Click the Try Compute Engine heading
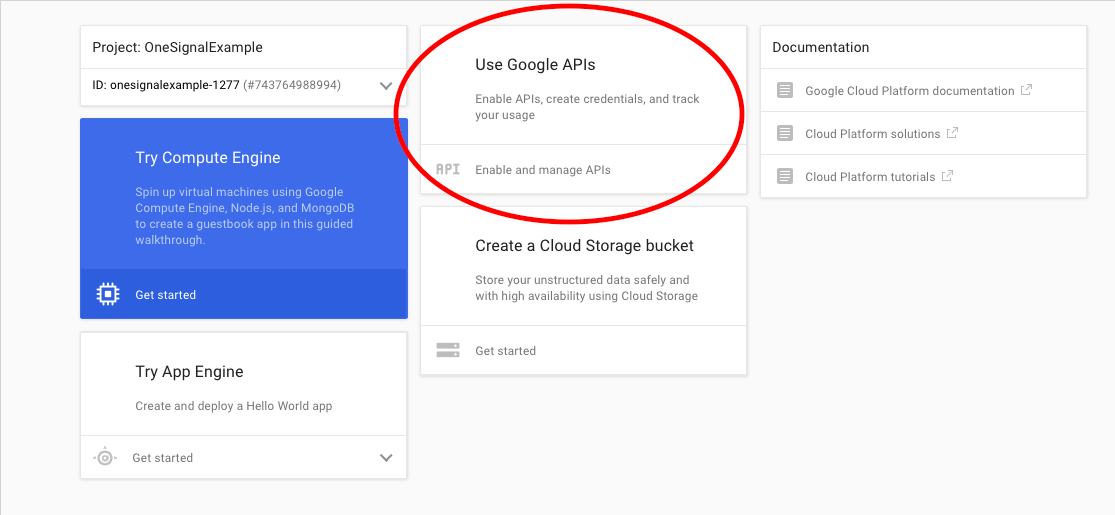Image resolution: width=1115 pixels, height=515 pixels. tap(208, 158)
